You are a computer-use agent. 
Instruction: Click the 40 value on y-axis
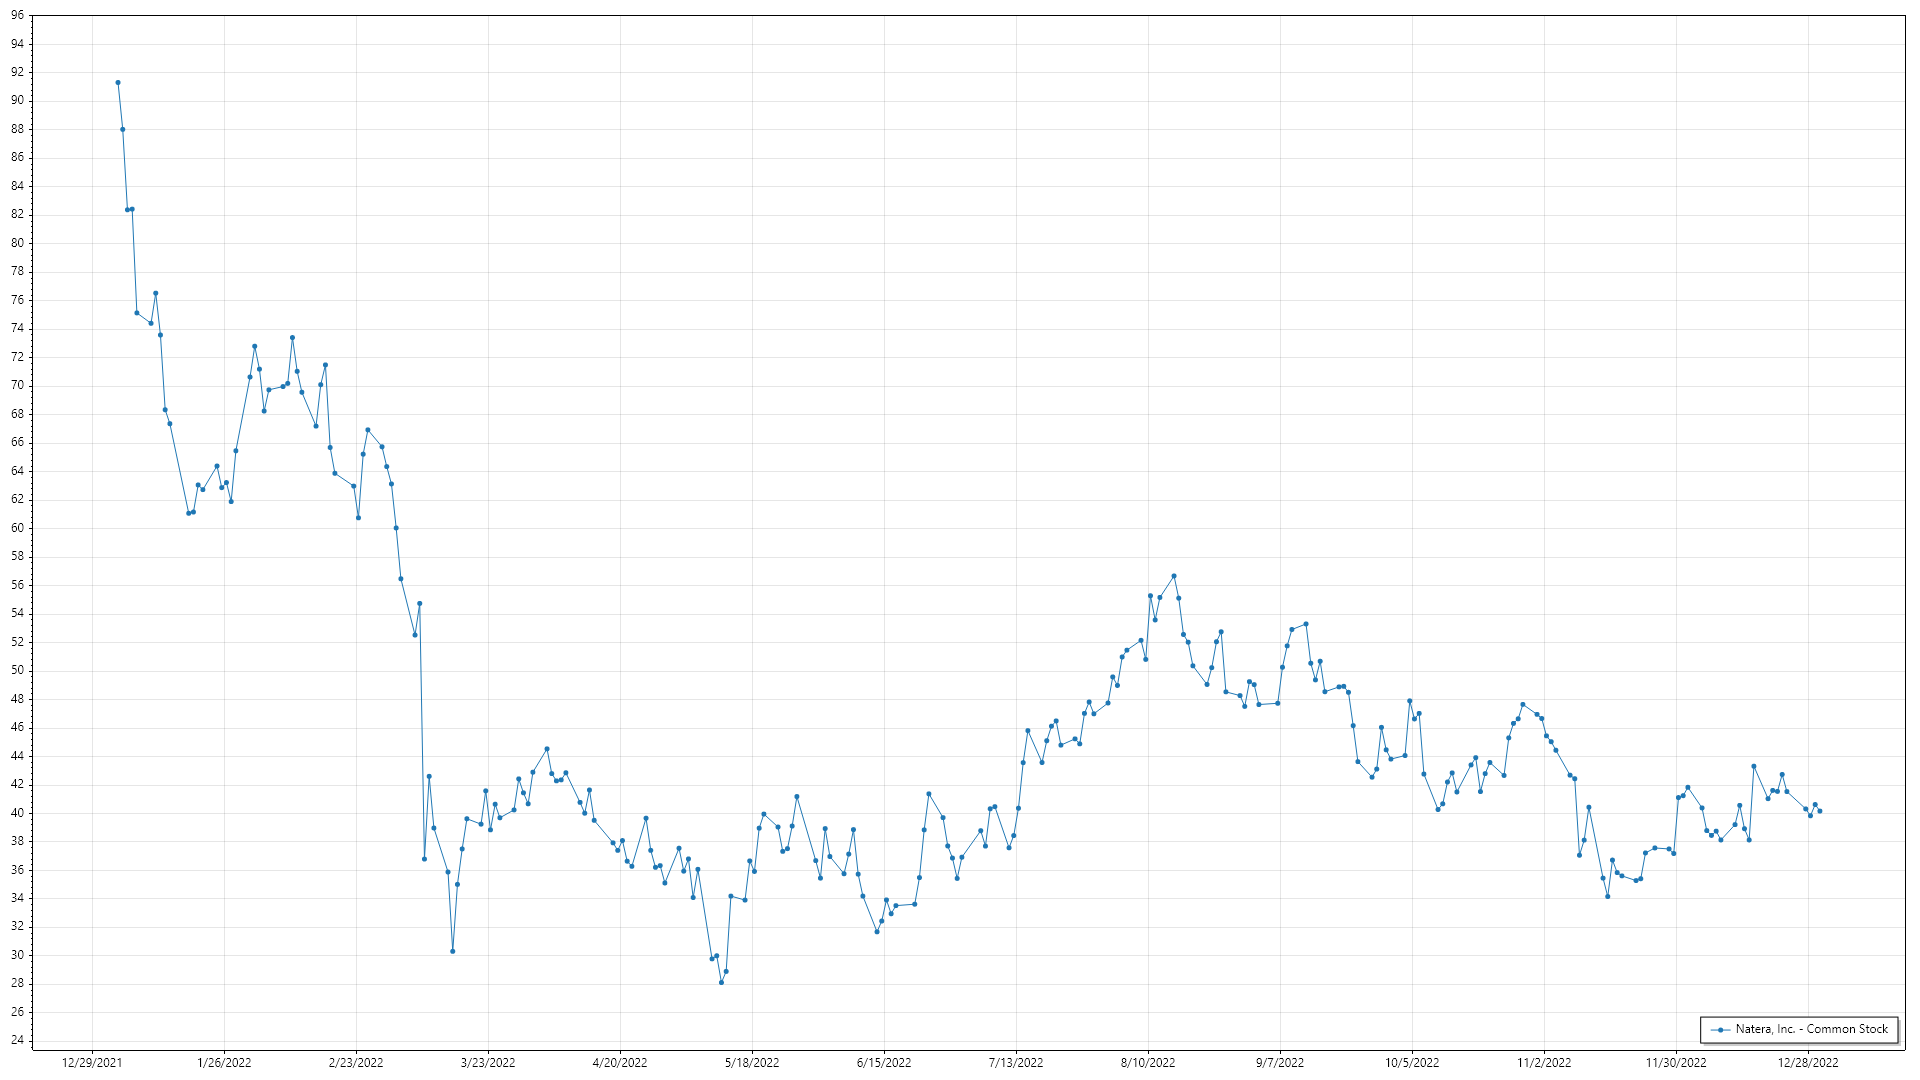tap(17, 813)
